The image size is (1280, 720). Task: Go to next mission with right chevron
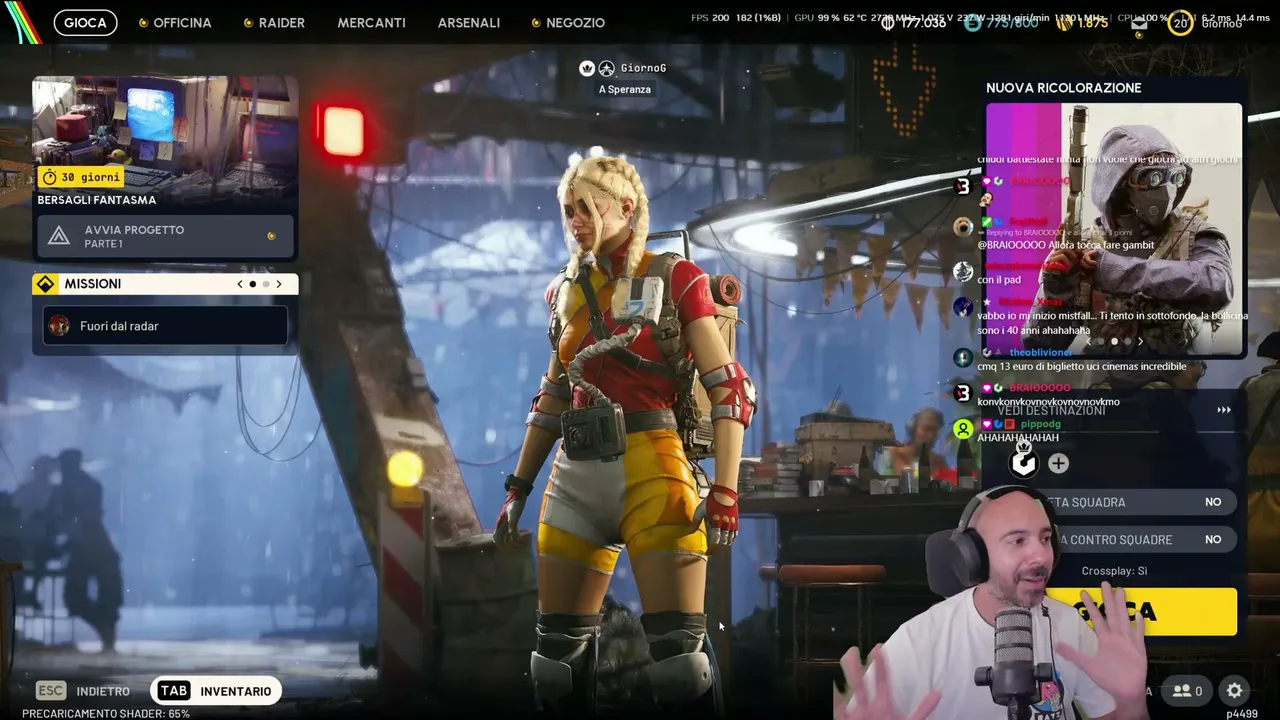279,284
